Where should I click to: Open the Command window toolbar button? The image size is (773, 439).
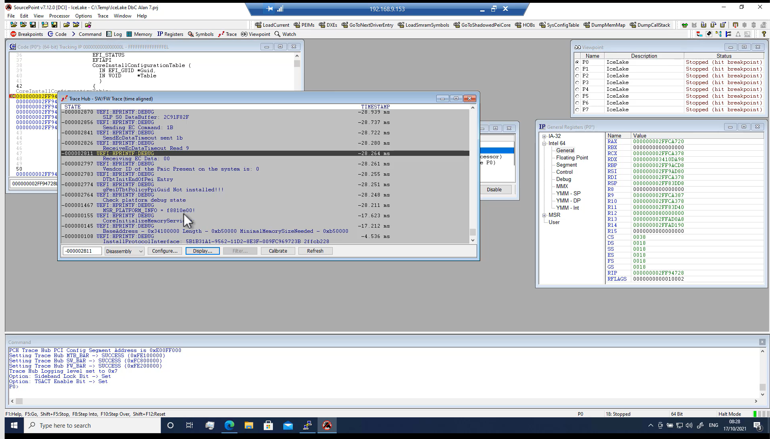pos(86,34)
